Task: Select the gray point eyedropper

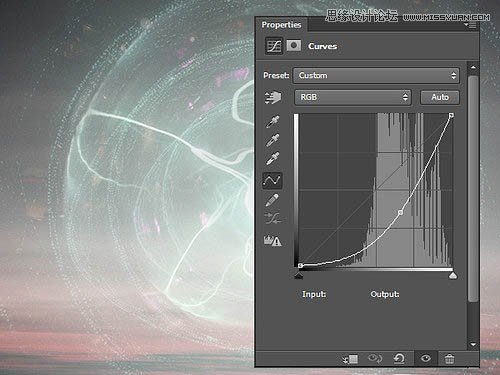Action: point(272,140)
